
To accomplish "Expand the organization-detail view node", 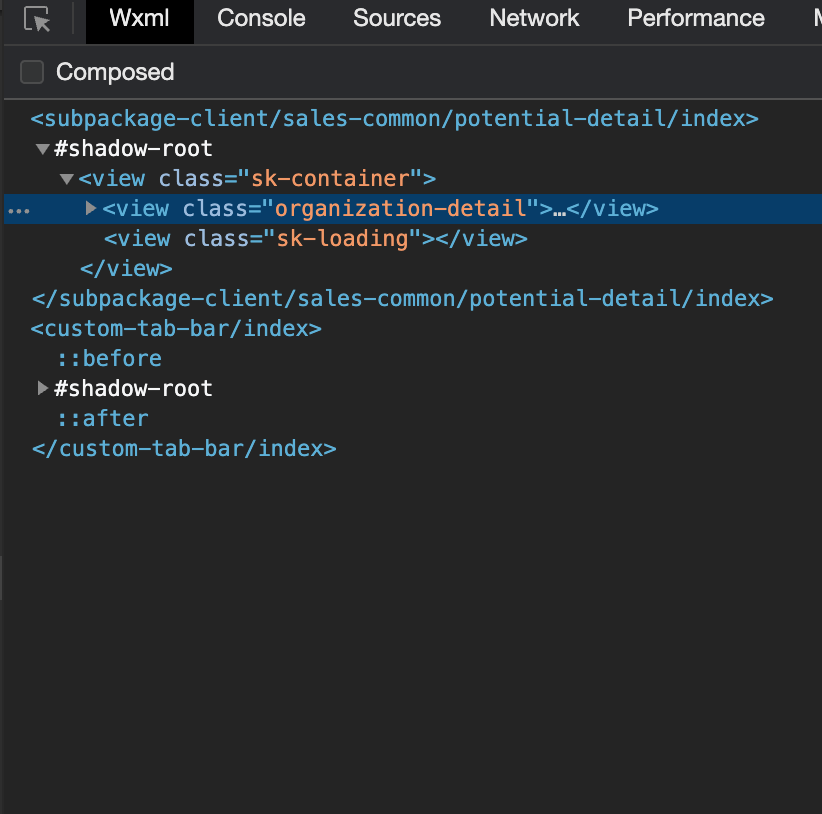I will (91, 209).
